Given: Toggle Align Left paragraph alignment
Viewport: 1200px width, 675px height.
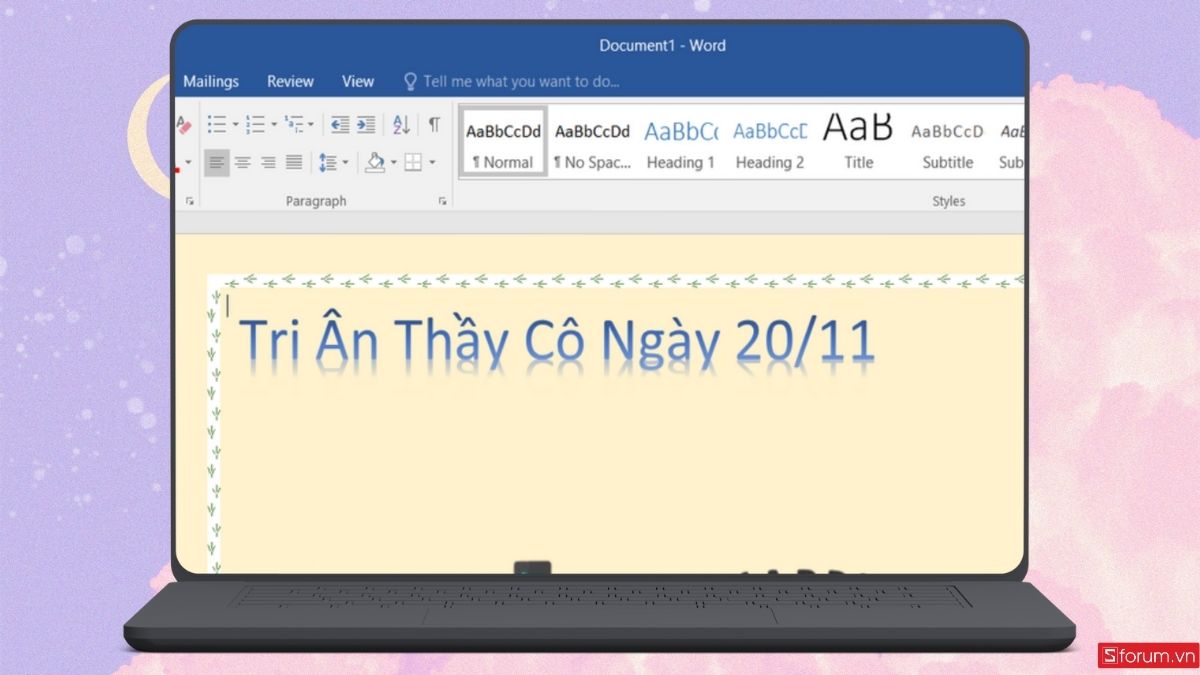Looking at the screenshot, I should pos(216,162).
